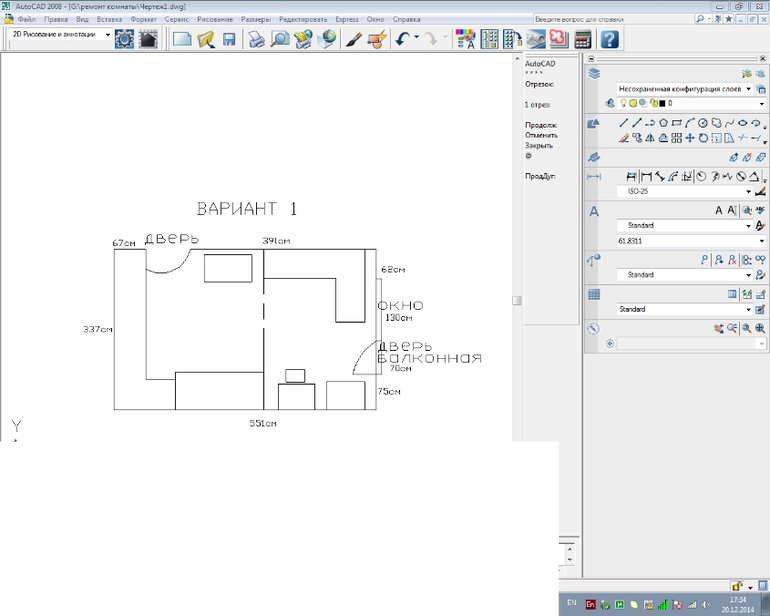Click the Zoom in magnifier in the navigation panel
This screenshot has height=616, width=770.
coord(760,328)
